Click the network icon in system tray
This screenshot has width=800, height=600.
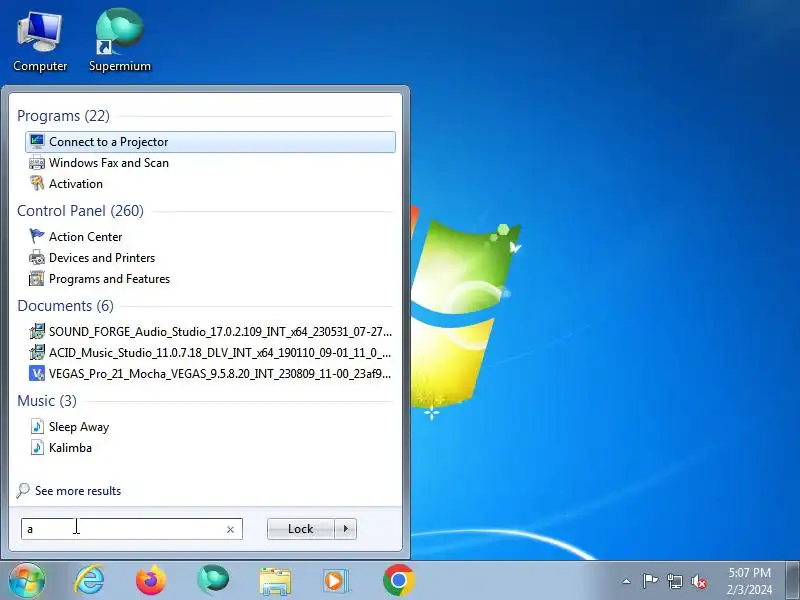tap(675, 581)
